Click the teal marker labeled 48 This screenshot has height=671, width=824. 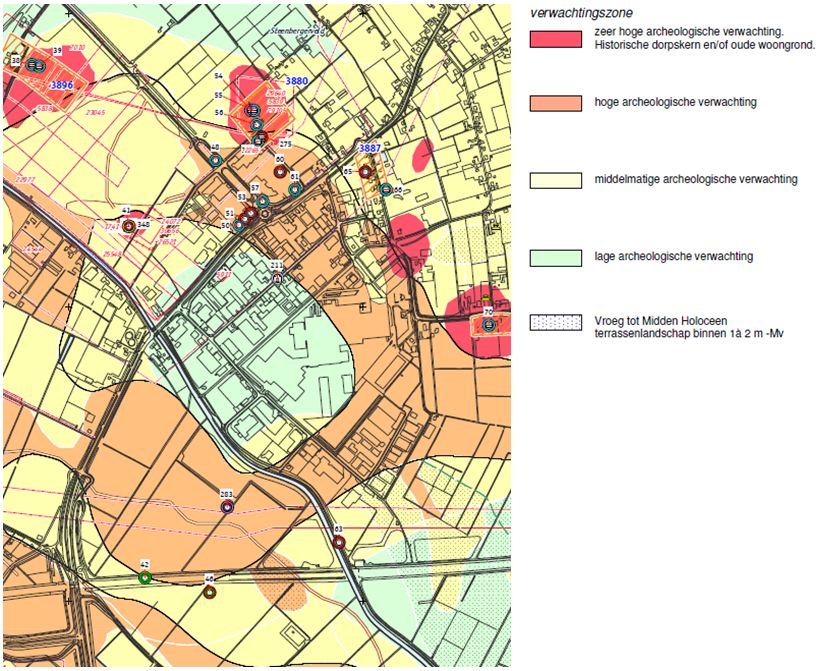215,160
